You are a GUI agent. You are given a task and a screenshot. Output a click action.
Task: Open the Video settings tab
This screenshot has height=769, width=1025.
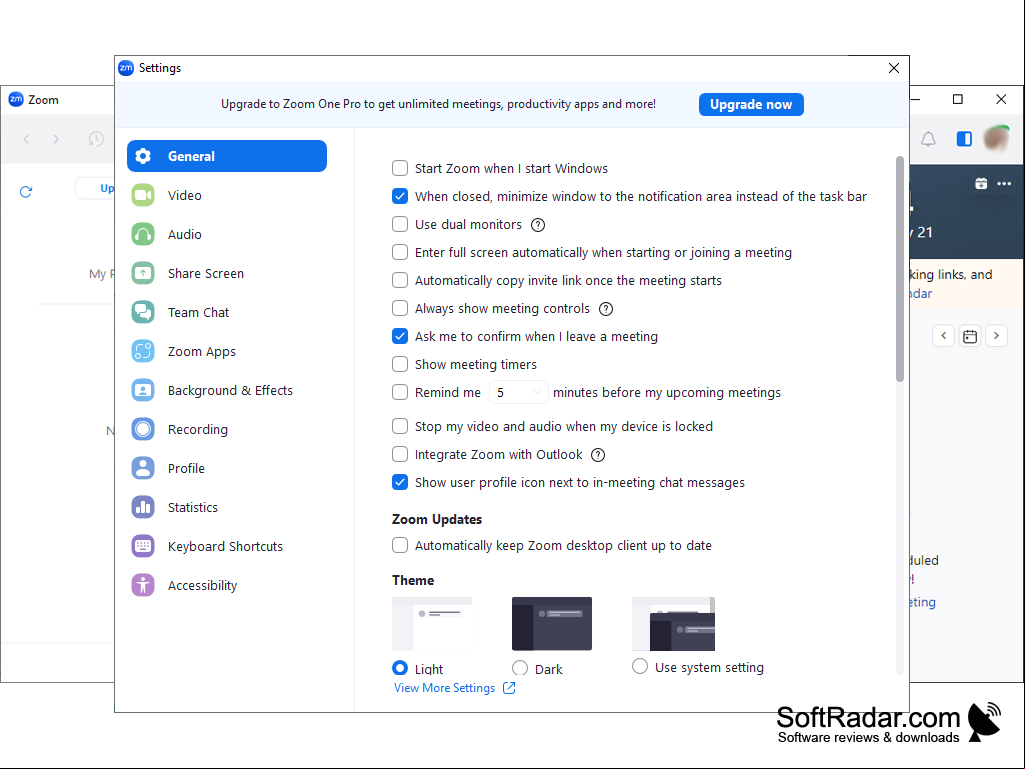click(227, 195)
